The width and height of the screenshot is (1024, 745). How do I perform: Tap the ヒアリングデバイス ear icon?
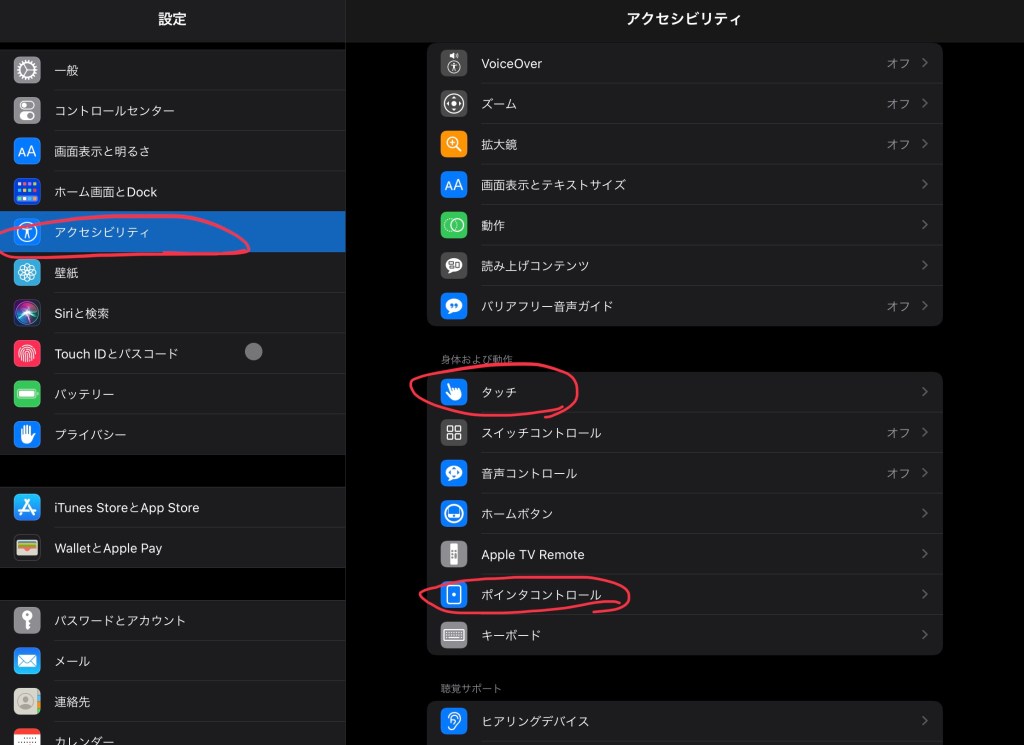(454, 721)
